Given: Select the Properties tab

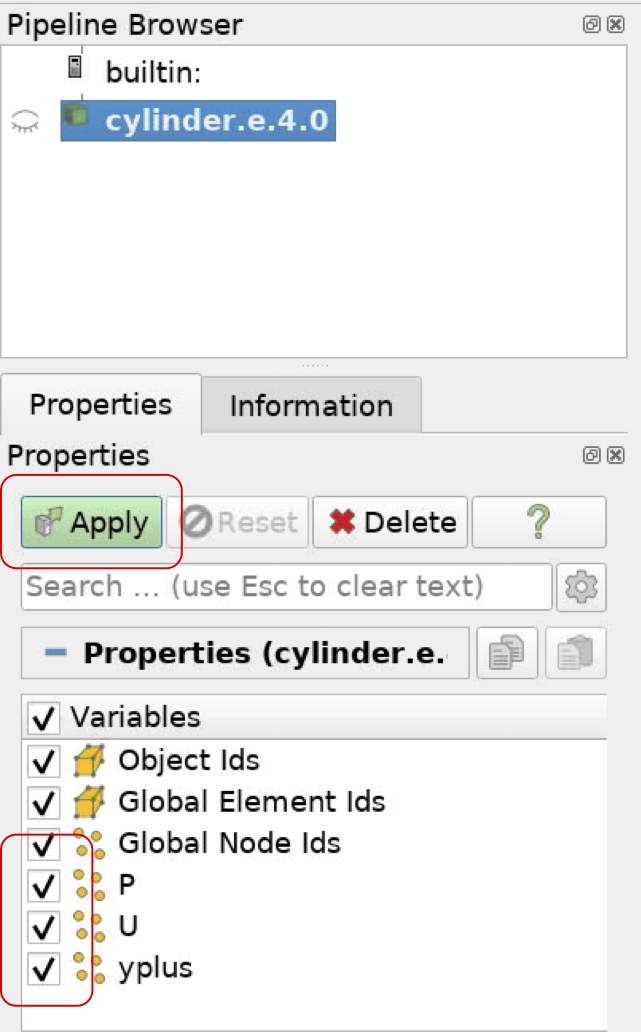Looking at the screenshot, I should 101,405.
